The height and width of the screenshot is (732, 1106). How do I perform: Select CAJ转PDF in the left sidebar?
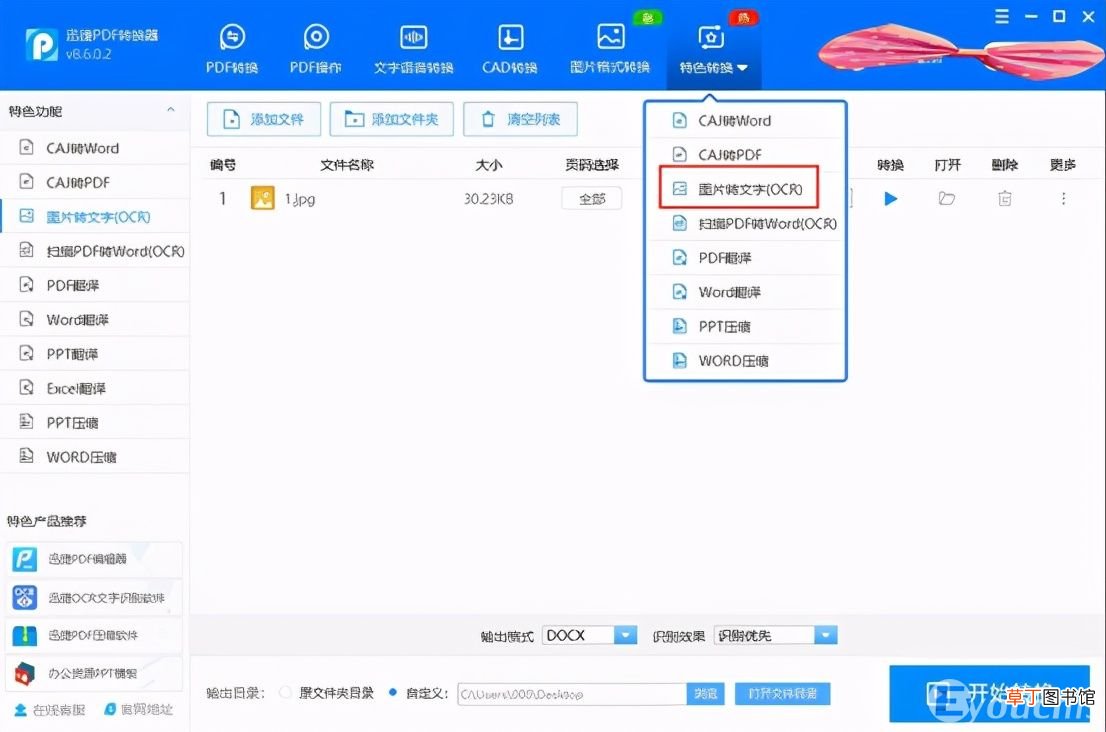(x=95, y=182)
